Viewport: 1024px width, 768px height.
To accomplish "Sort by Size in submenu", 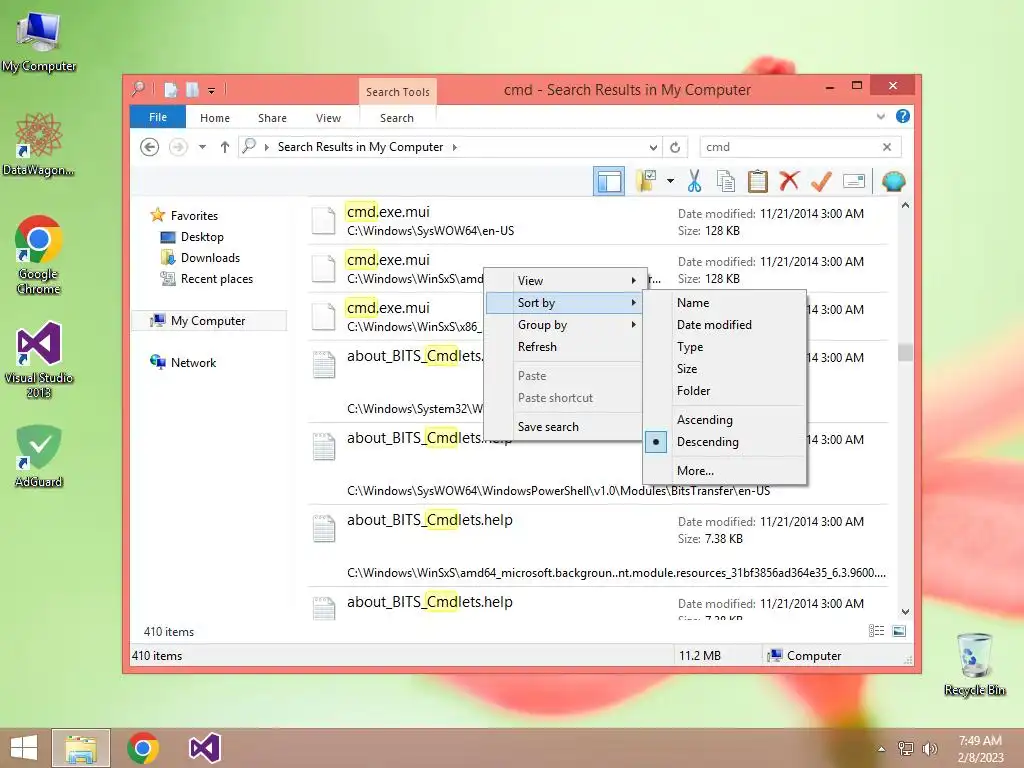I will (725, 368).
